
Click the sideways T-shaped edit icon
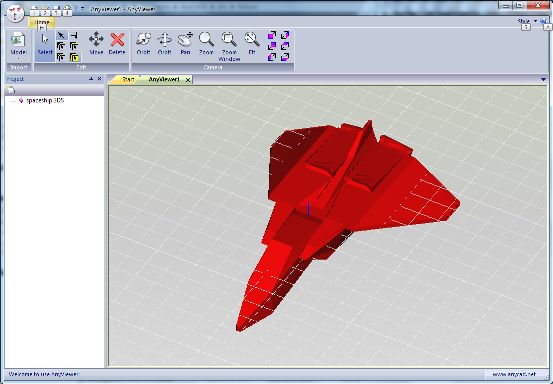click(74, 35)
